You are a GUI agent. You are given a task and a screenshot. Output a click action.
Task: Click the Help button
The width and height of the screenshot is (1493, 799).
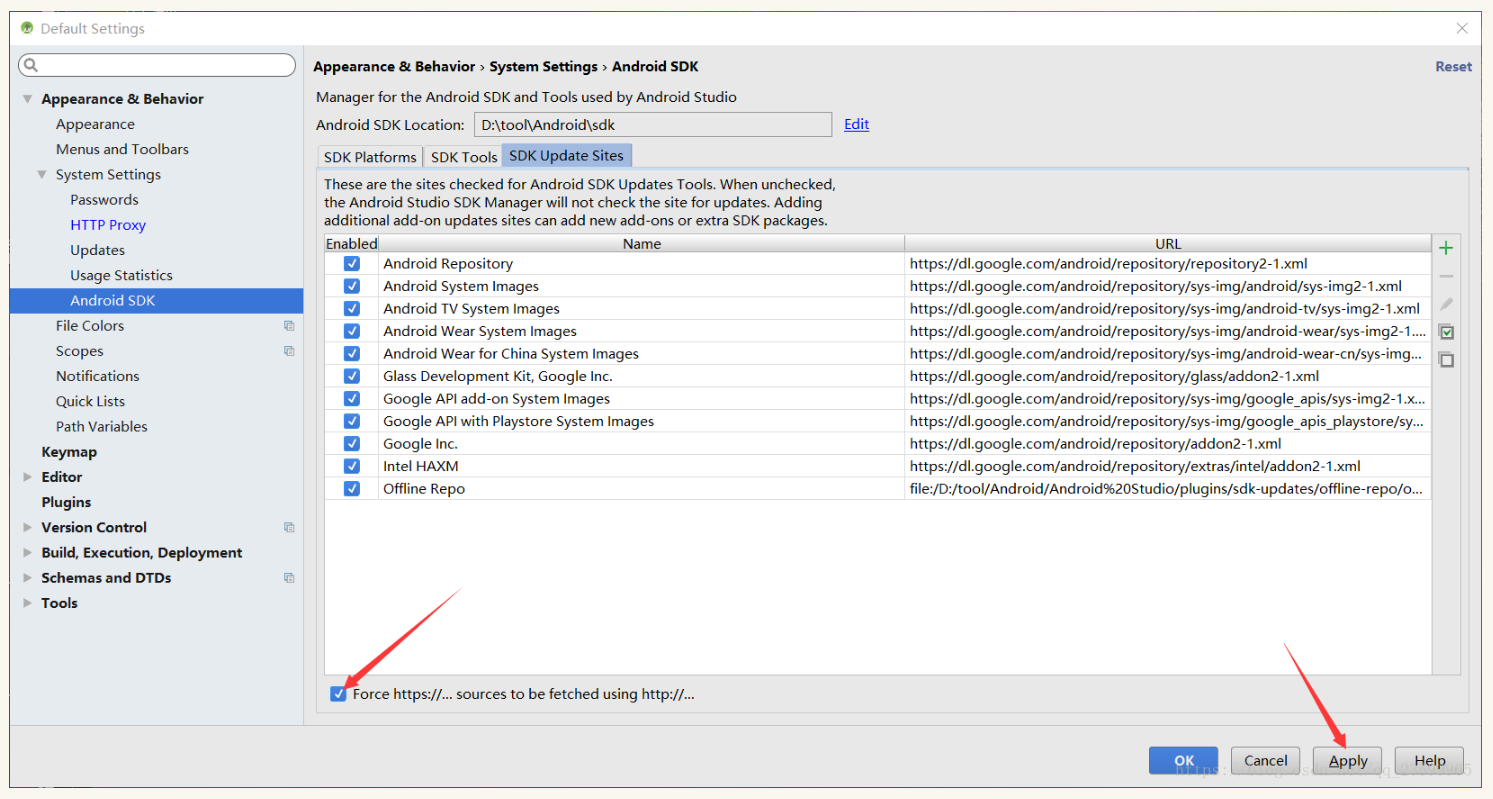(1429, 760)
